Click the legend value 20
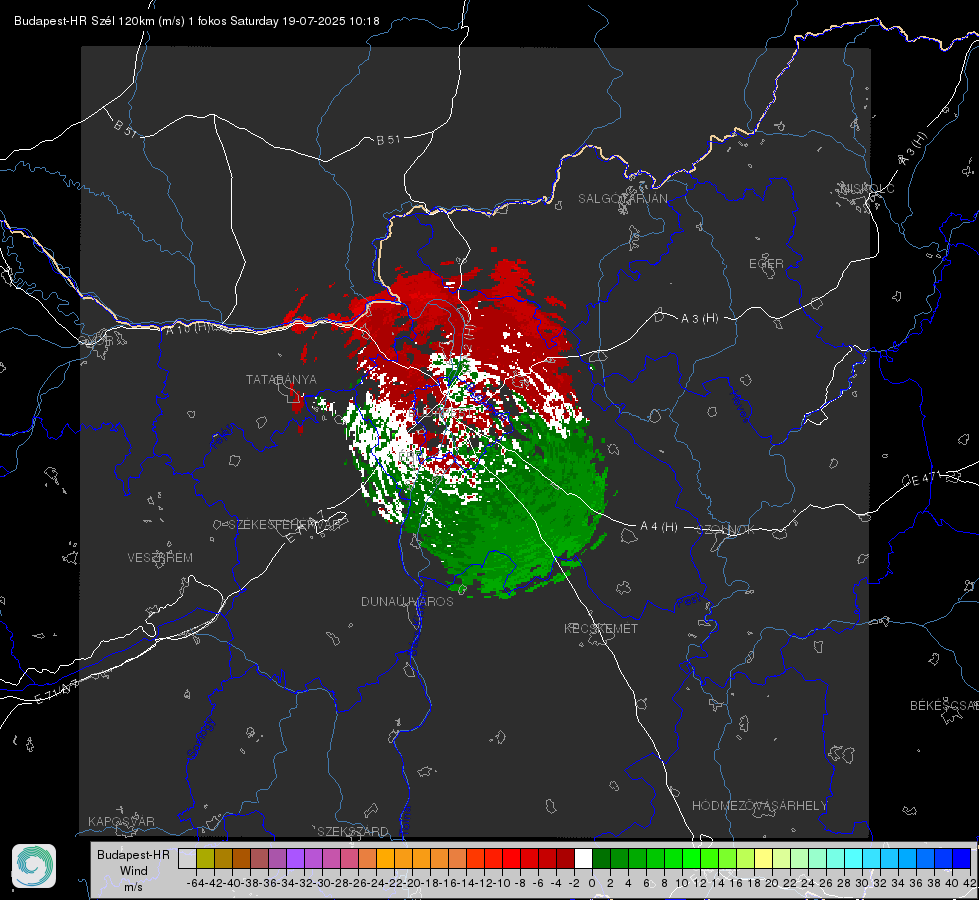 point(772,883)
